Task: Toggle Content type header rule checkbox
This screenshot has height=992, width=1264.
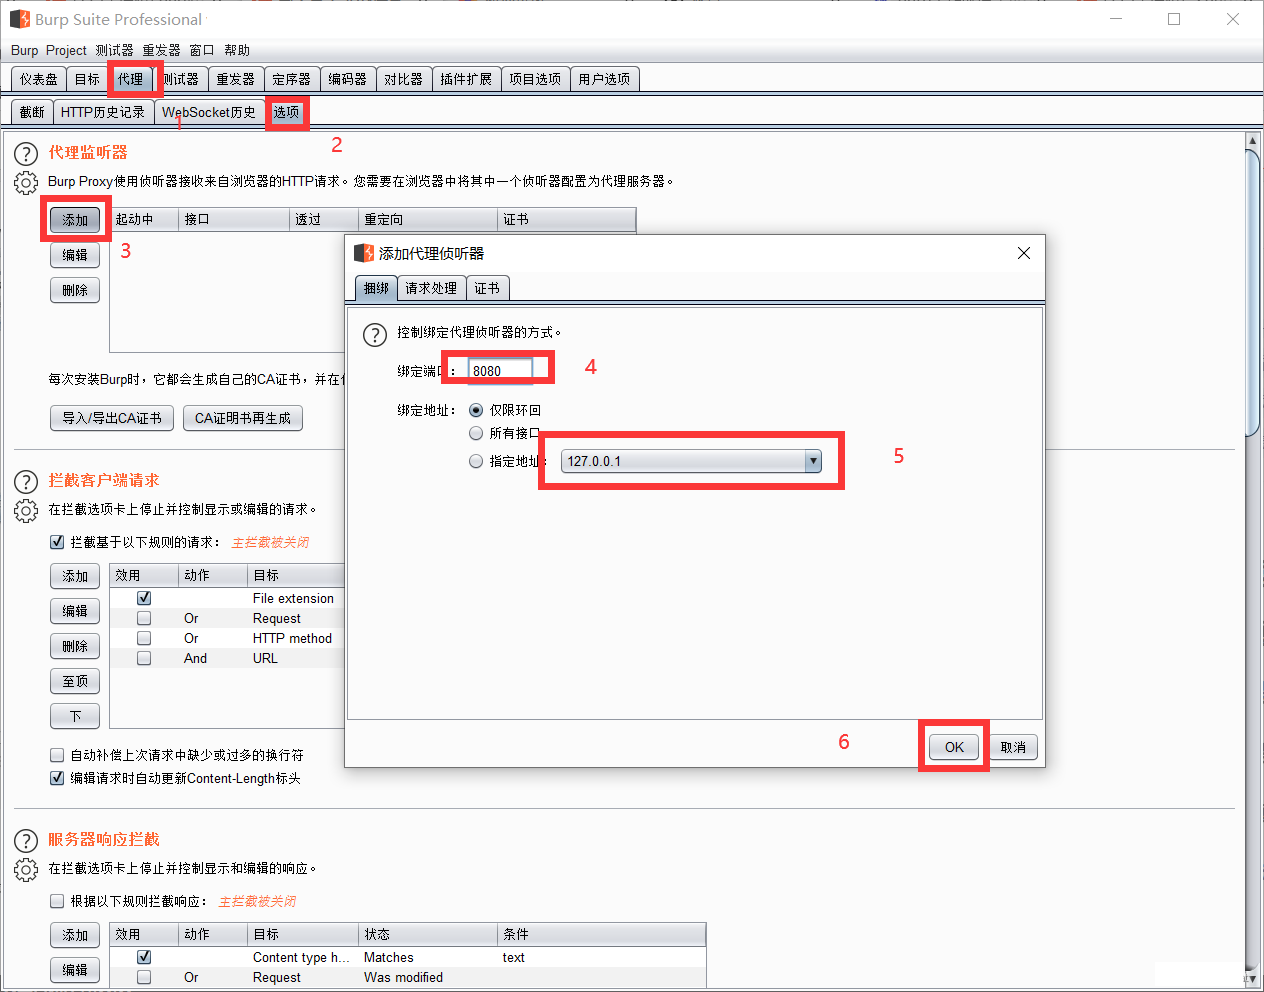Action: point(144,957)
